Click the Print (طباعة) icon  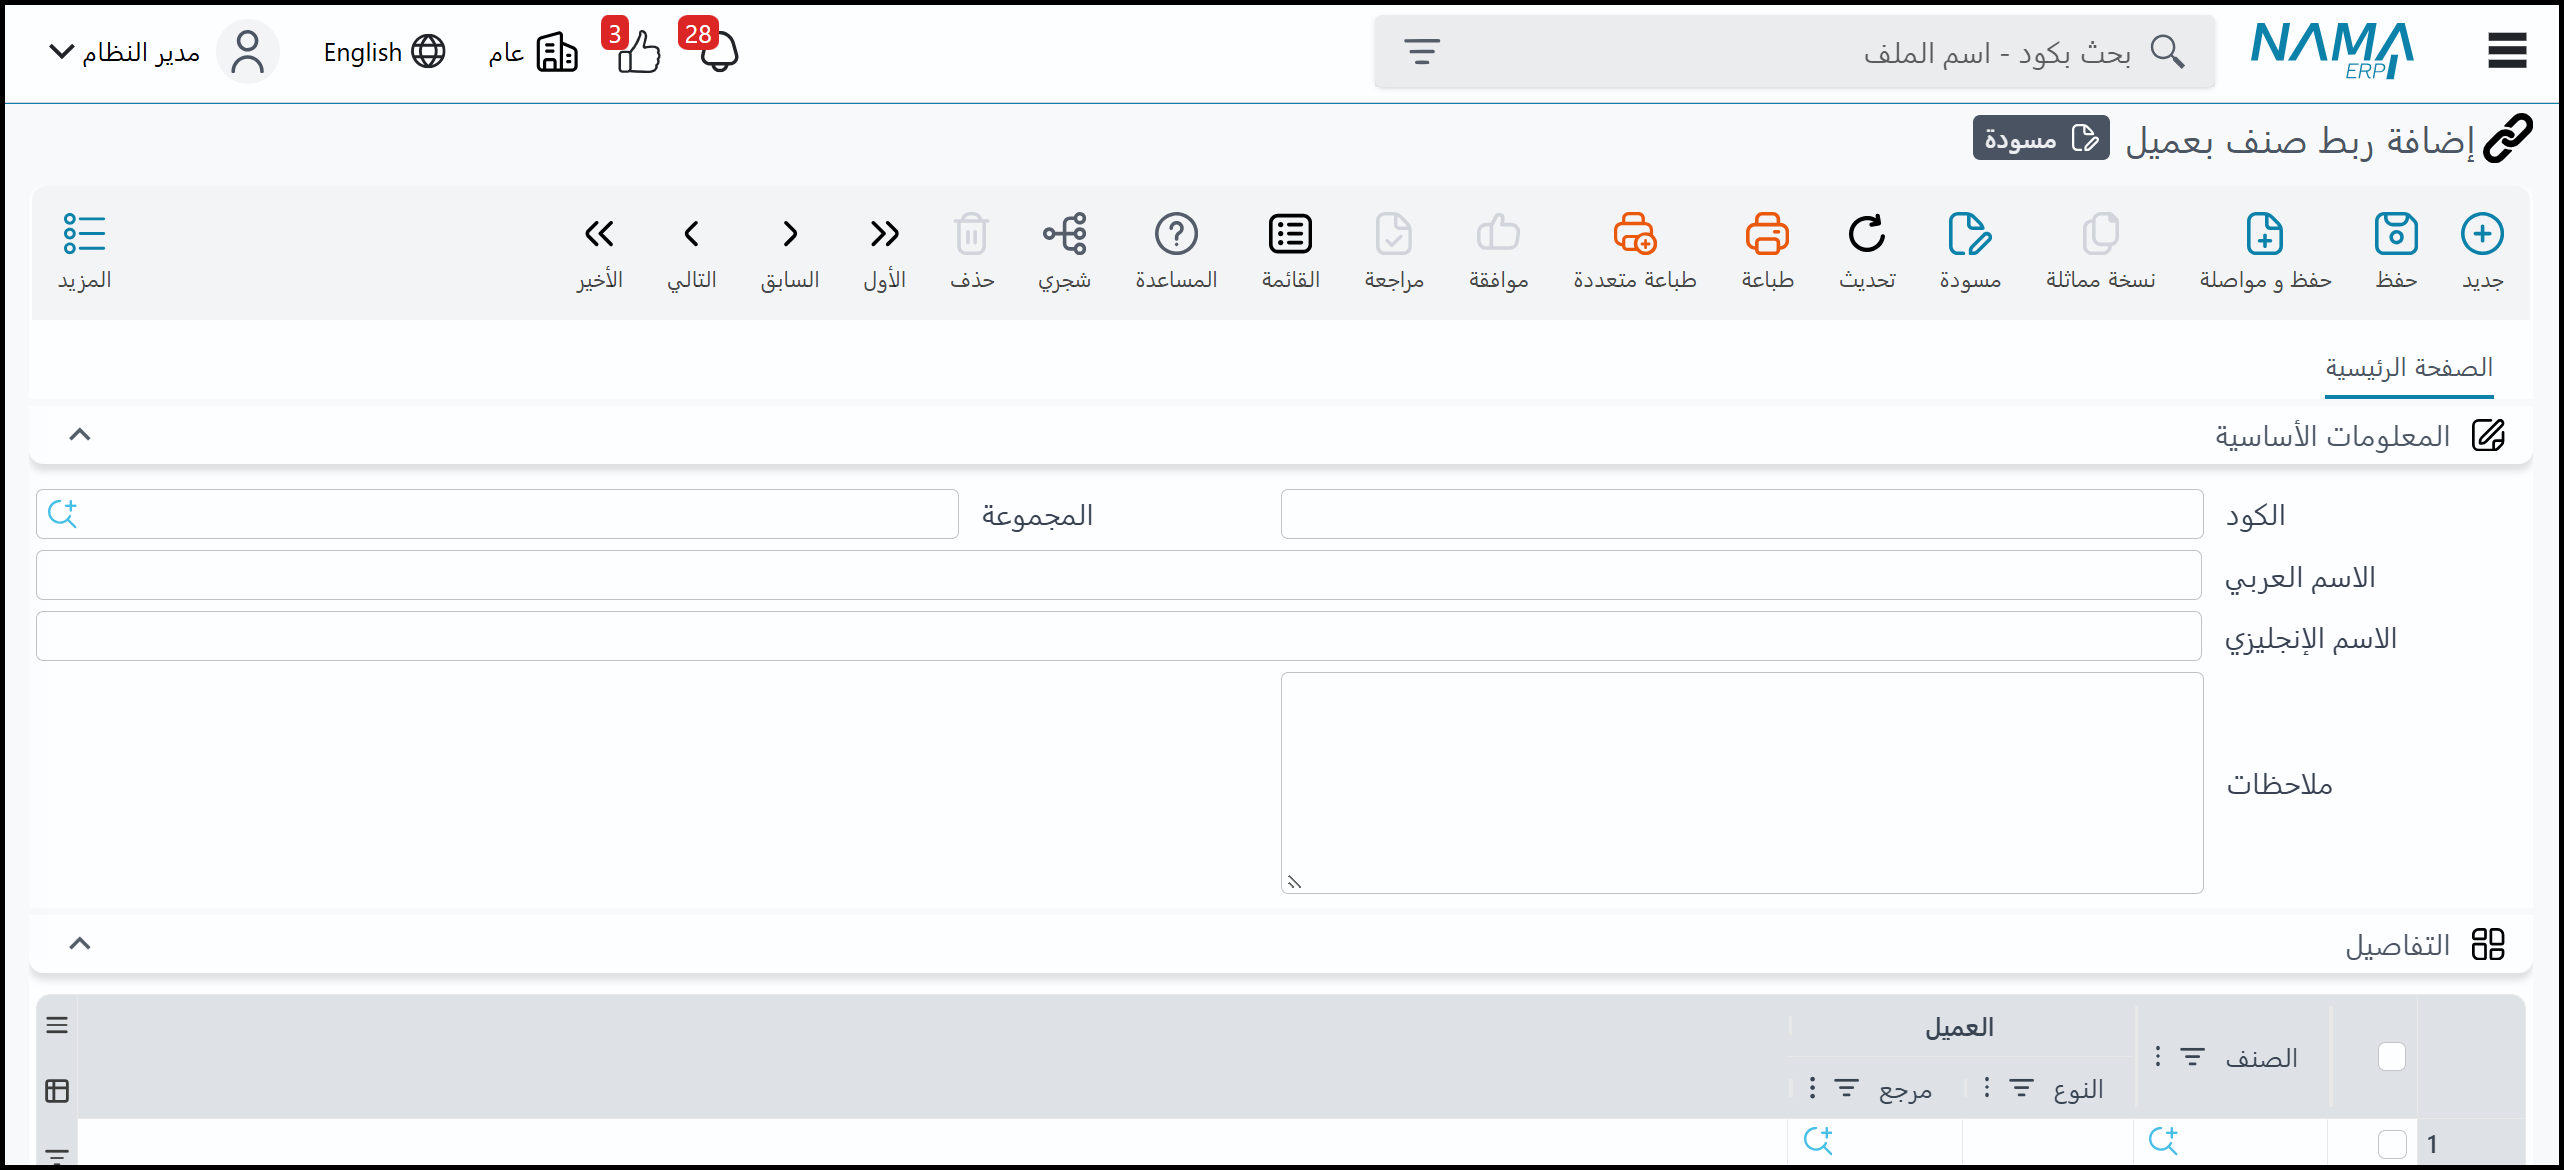point(1767,235)
